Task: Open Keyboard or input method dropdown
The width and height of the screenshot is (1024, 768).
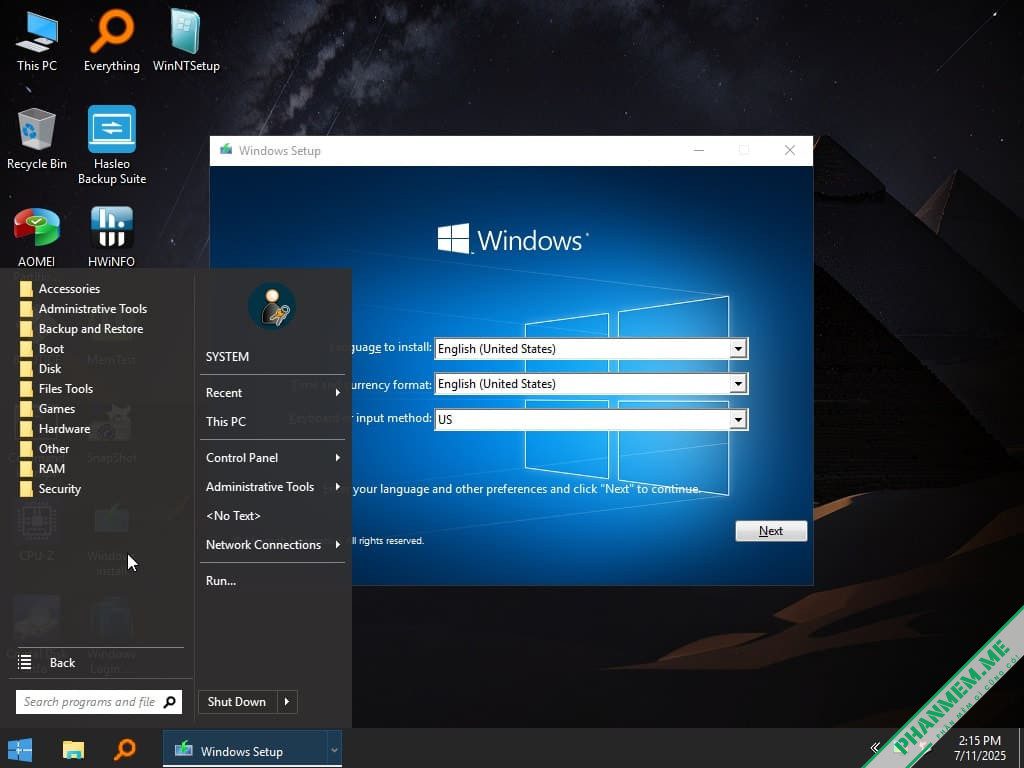Action: [738, 419]
